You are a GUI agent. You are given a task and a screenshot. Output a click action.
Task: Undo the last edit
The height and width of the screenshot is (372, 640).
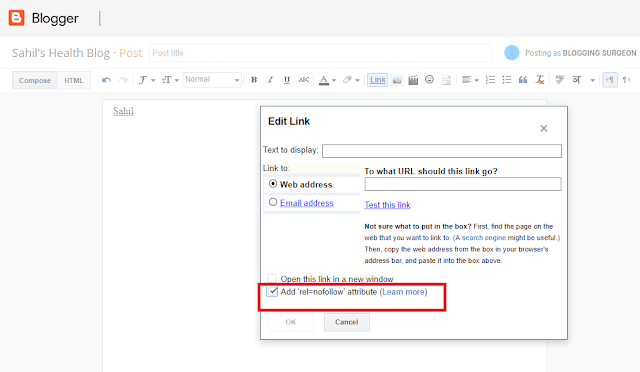[x=107, y=80]
